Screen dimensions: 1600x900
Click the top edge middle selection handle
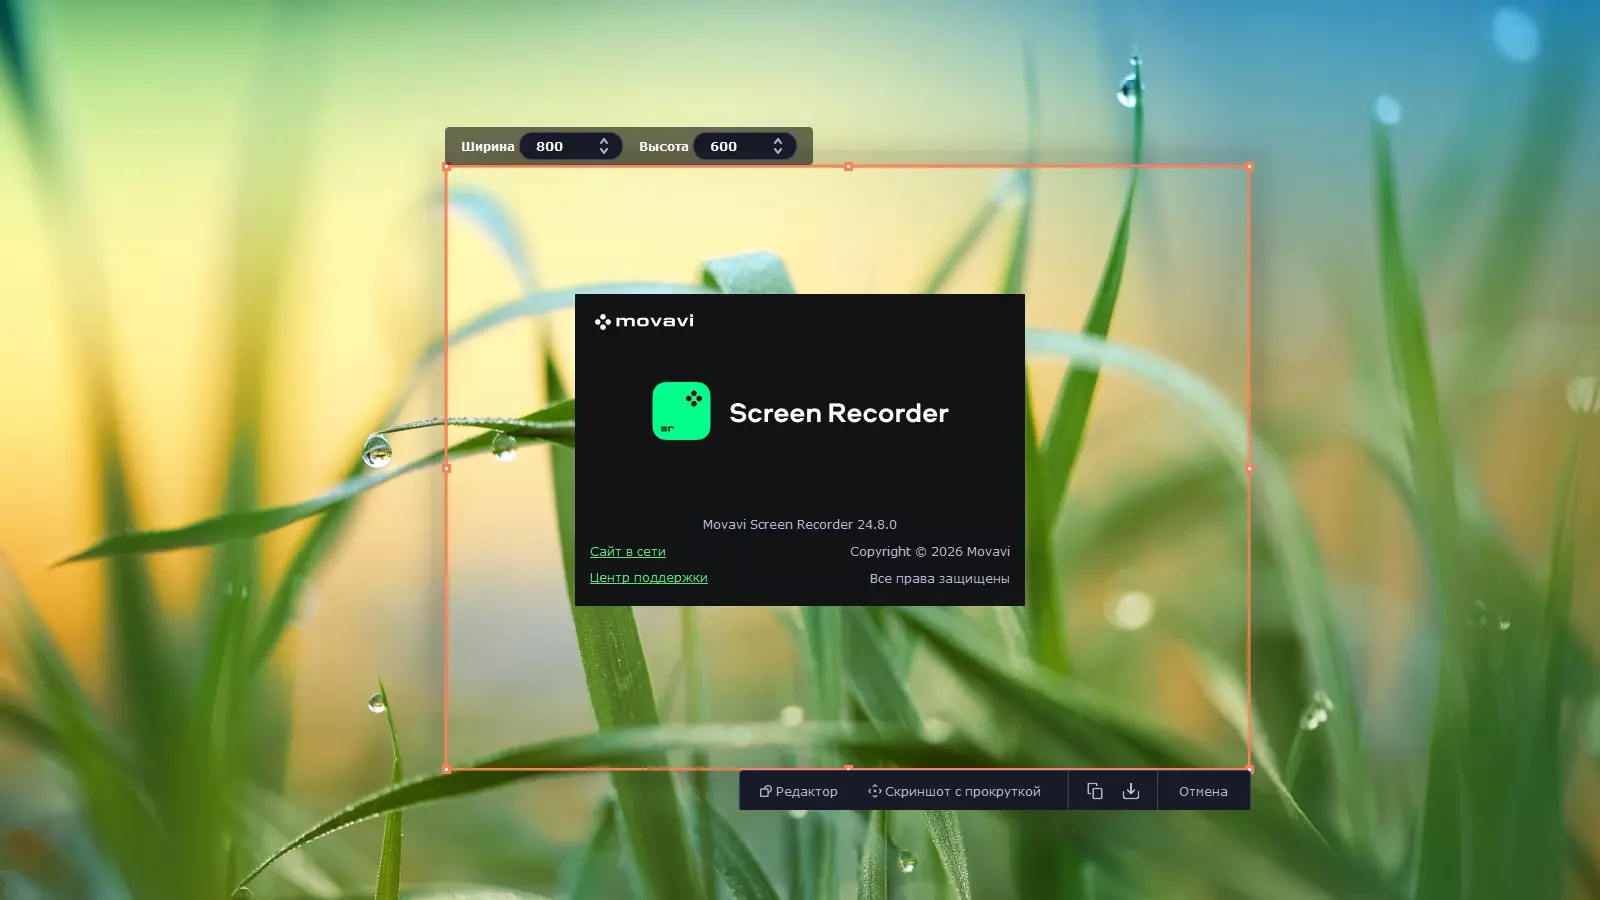(x=848, y=167)
